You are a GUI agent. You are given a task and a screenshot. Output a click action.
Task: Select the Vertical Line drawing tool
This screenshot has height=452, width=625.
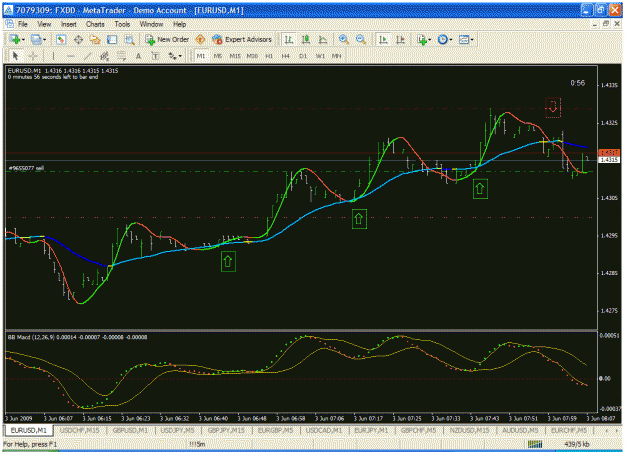tap(53, 56)
